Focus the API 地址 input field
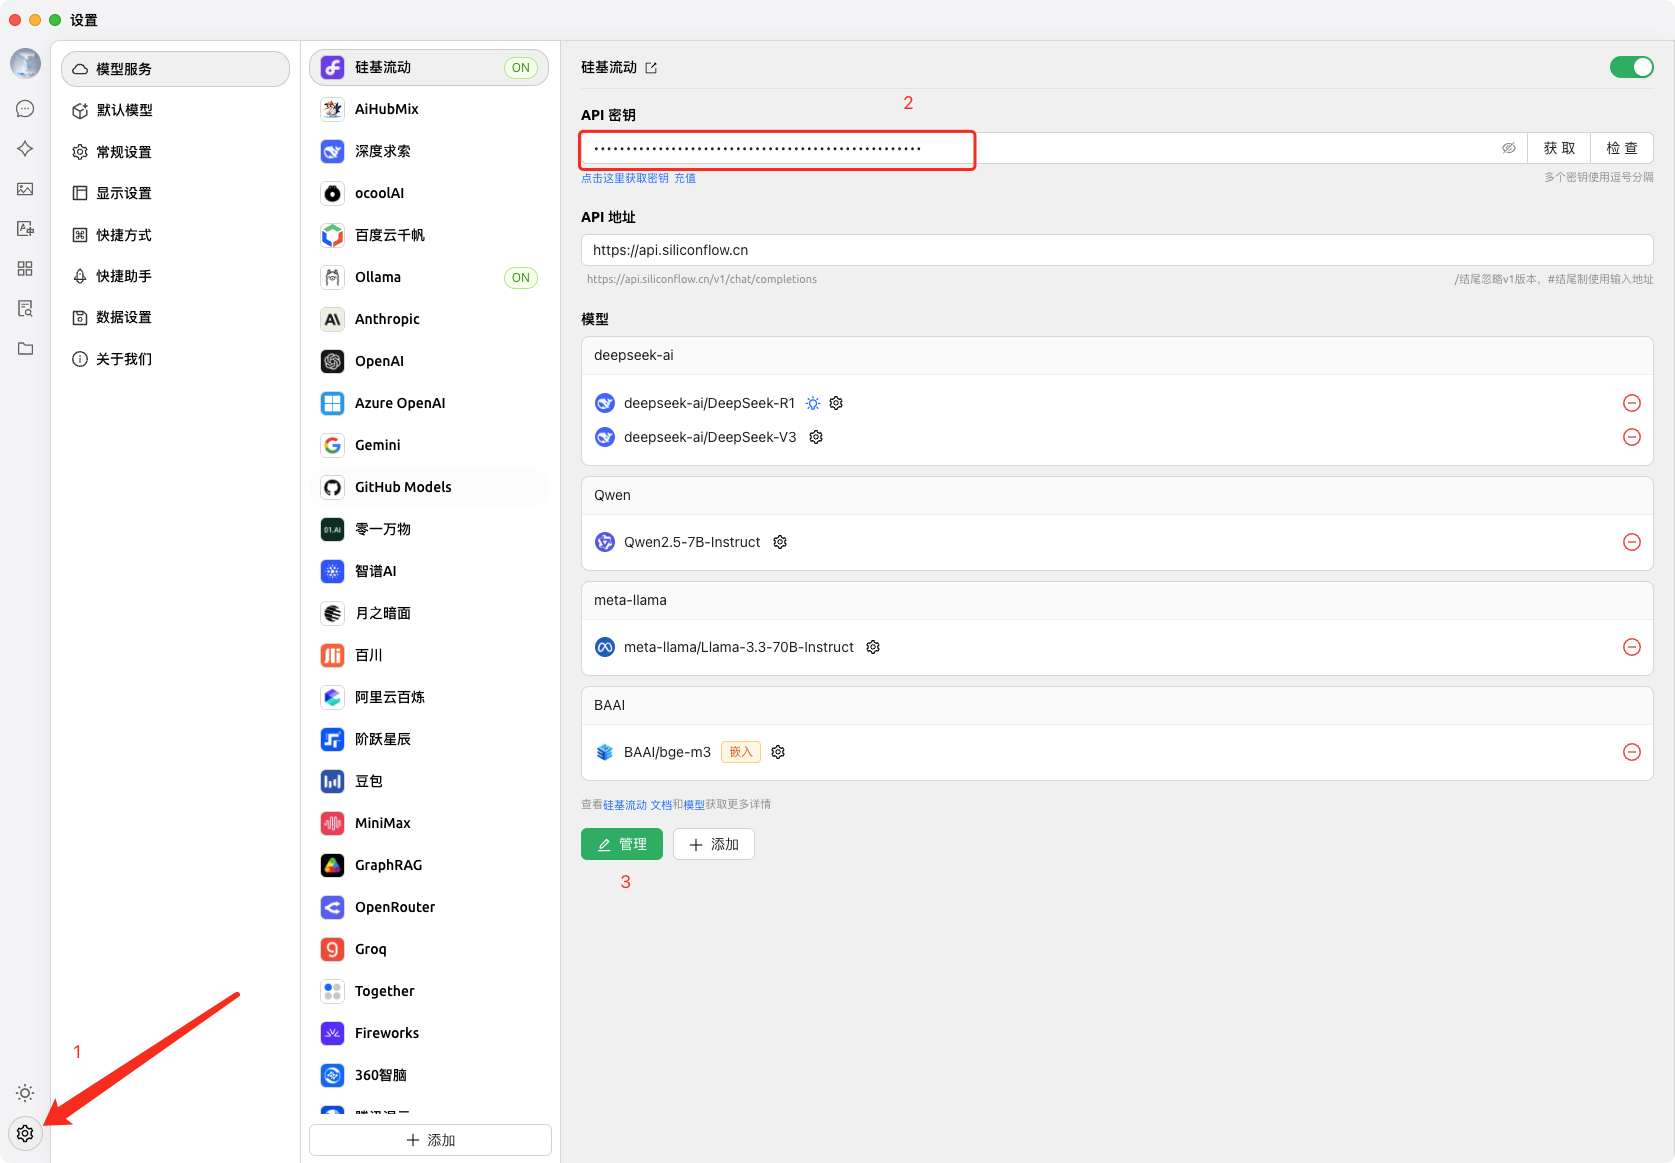 click(x=1117, y=250)
